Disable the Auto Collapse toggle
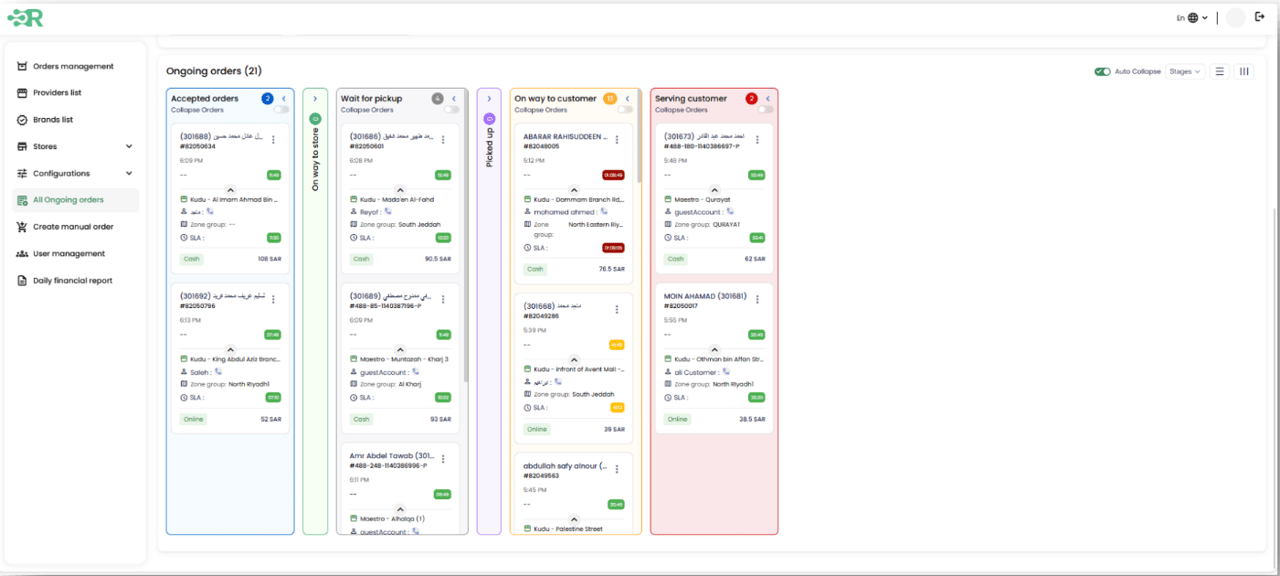Screen dimensions: 1280x576 (x=1102, y=72)
